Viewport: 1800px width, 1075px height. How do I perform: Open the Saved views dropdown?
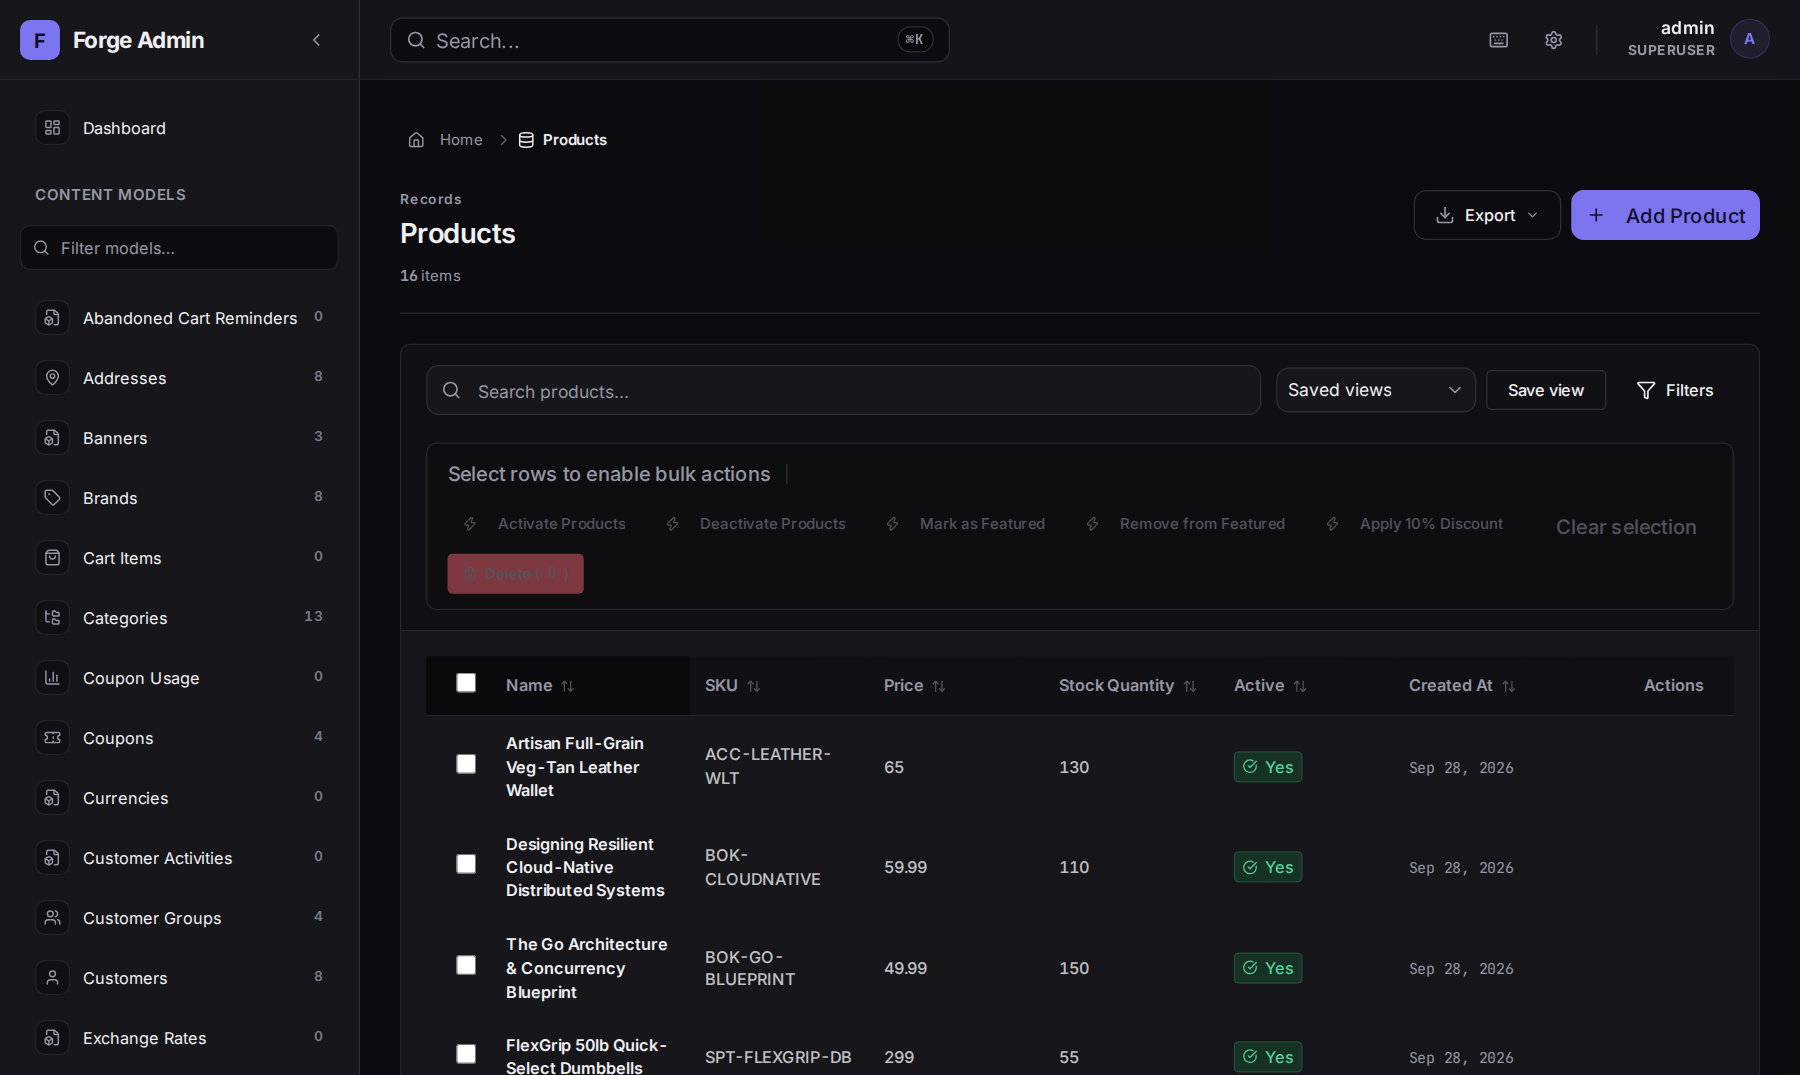click(x=1375, y=390)
